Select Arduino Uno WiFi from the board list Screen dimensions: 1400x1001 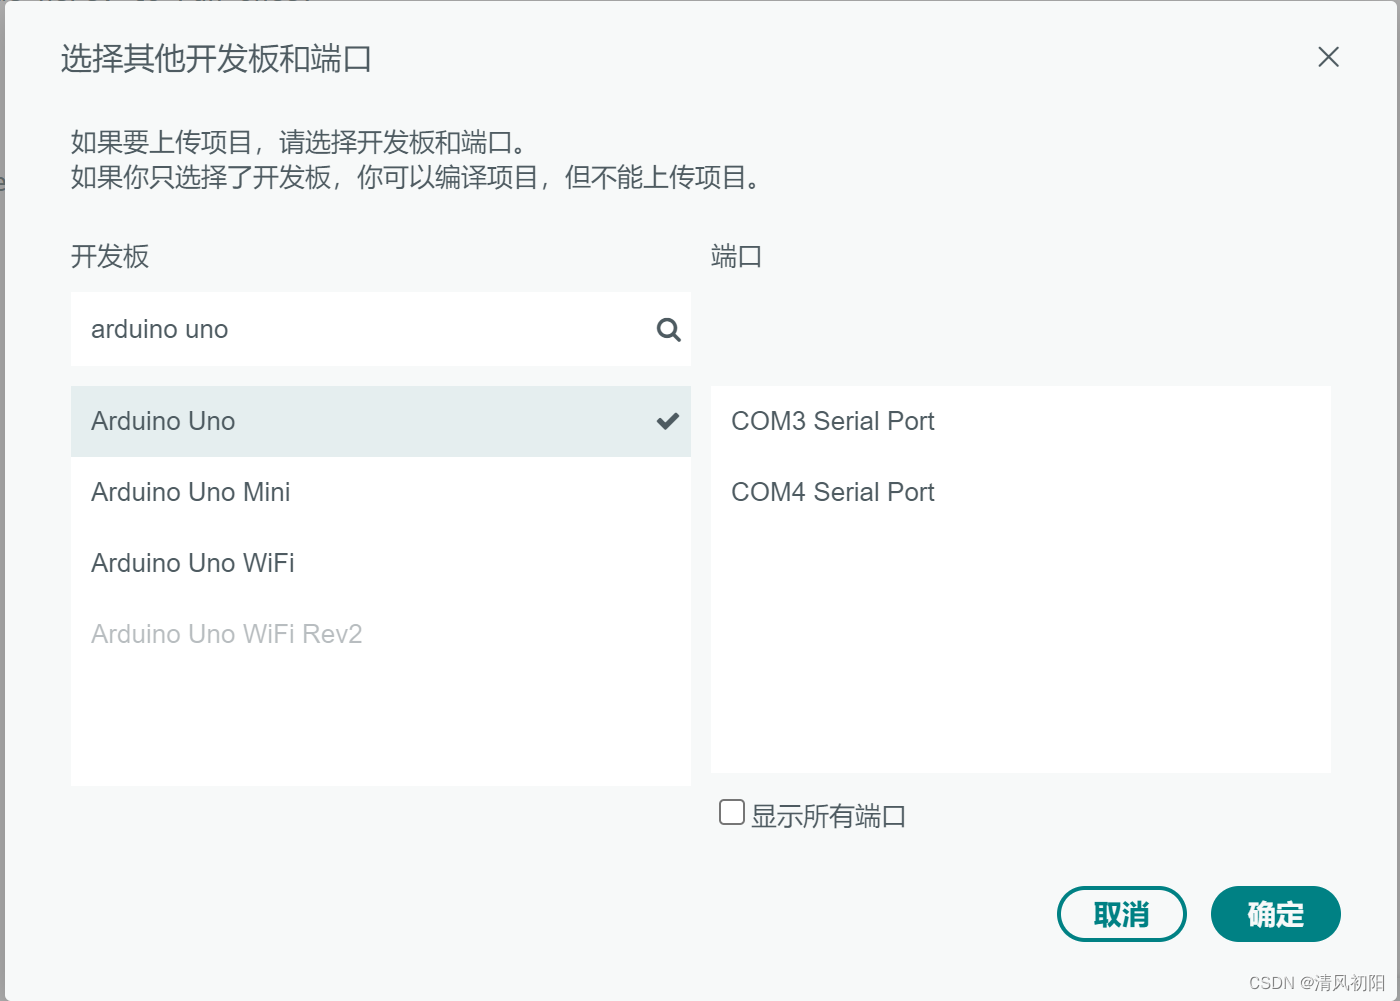coord(192,562)
